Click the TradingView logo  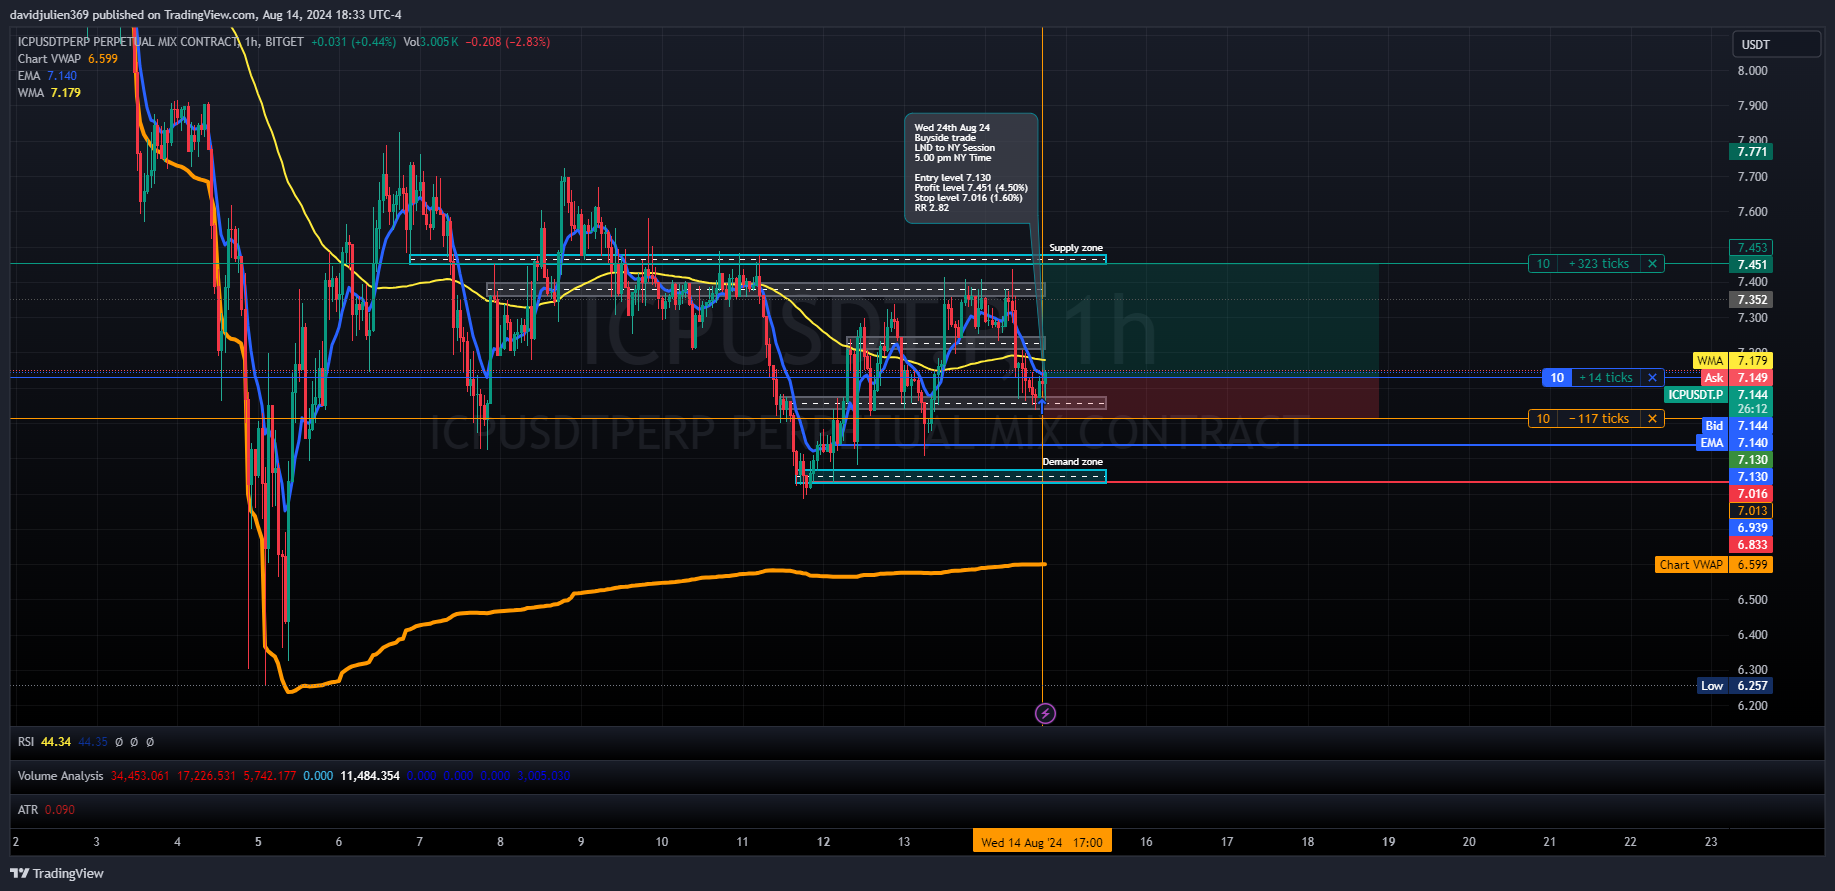pos(57,873)
